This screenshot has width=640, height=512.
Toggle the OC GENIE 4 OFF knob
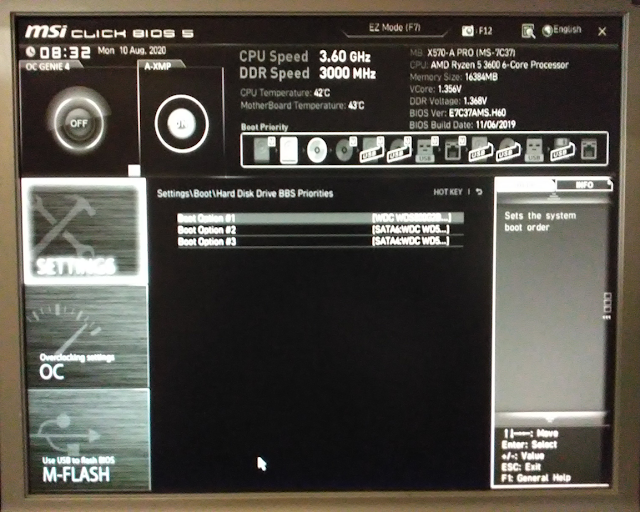tap(78, 123)
